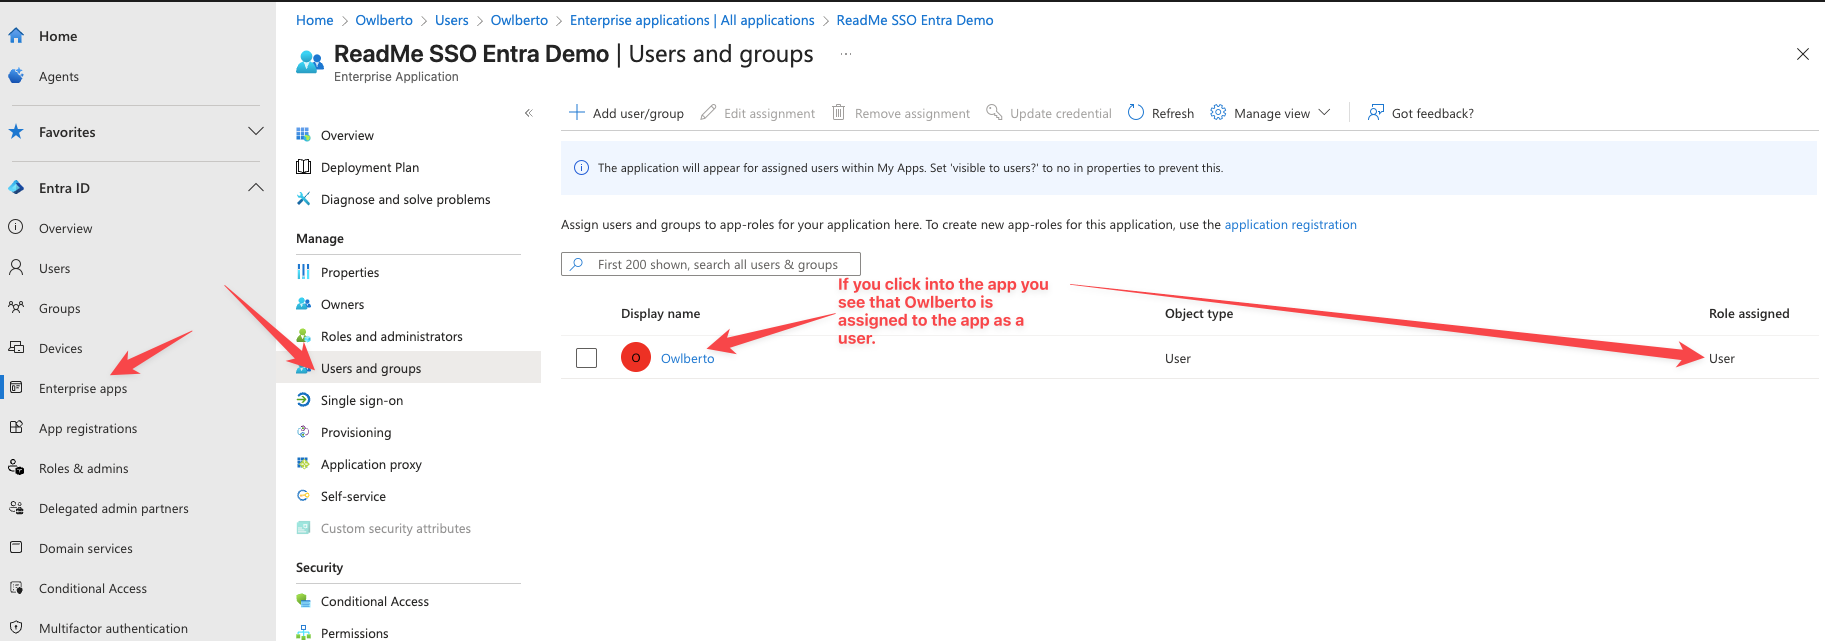
Task: Click the Properties bars icon
Action: coord(303,272)
